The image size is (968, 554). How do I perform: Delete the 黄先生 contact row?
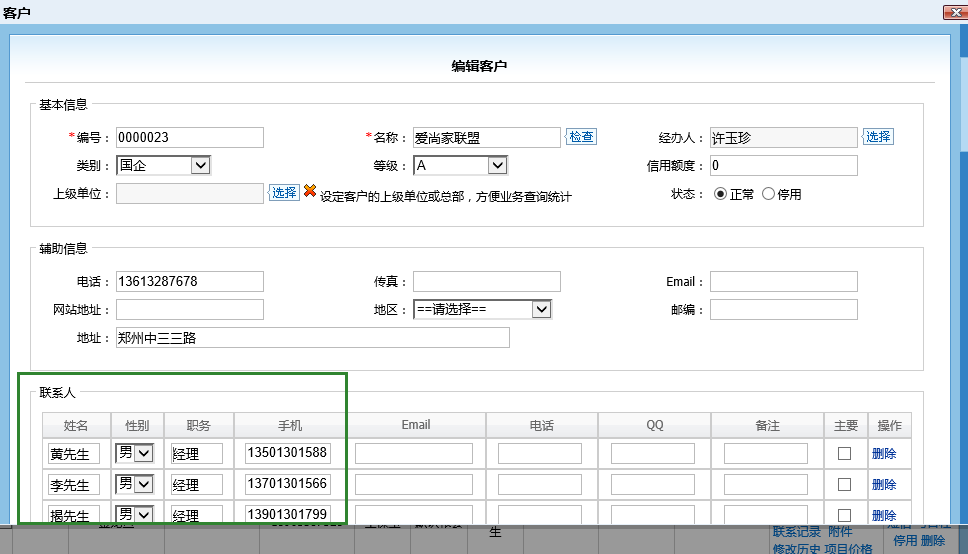(x=884, y=454)
